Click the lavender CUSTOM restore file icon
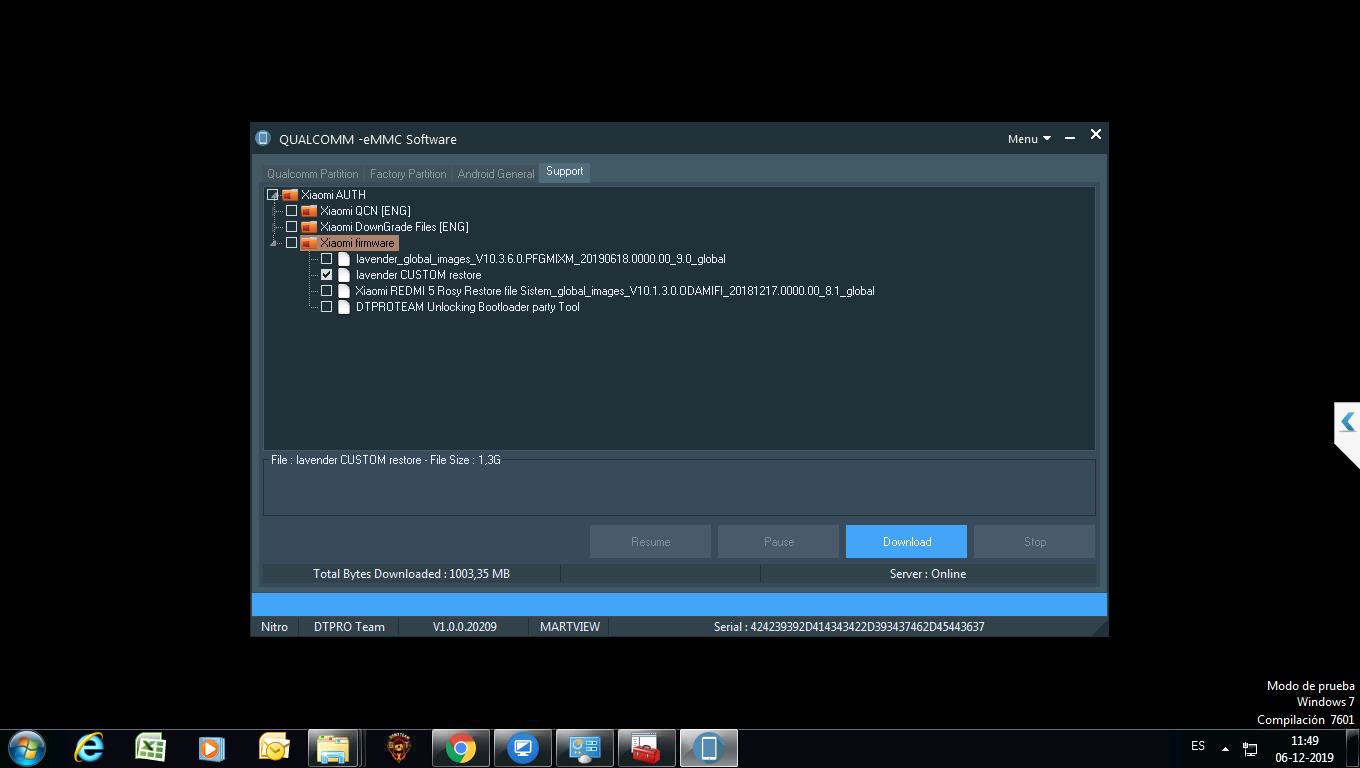Screen dimensions: 1360x768 coord(344,275)
